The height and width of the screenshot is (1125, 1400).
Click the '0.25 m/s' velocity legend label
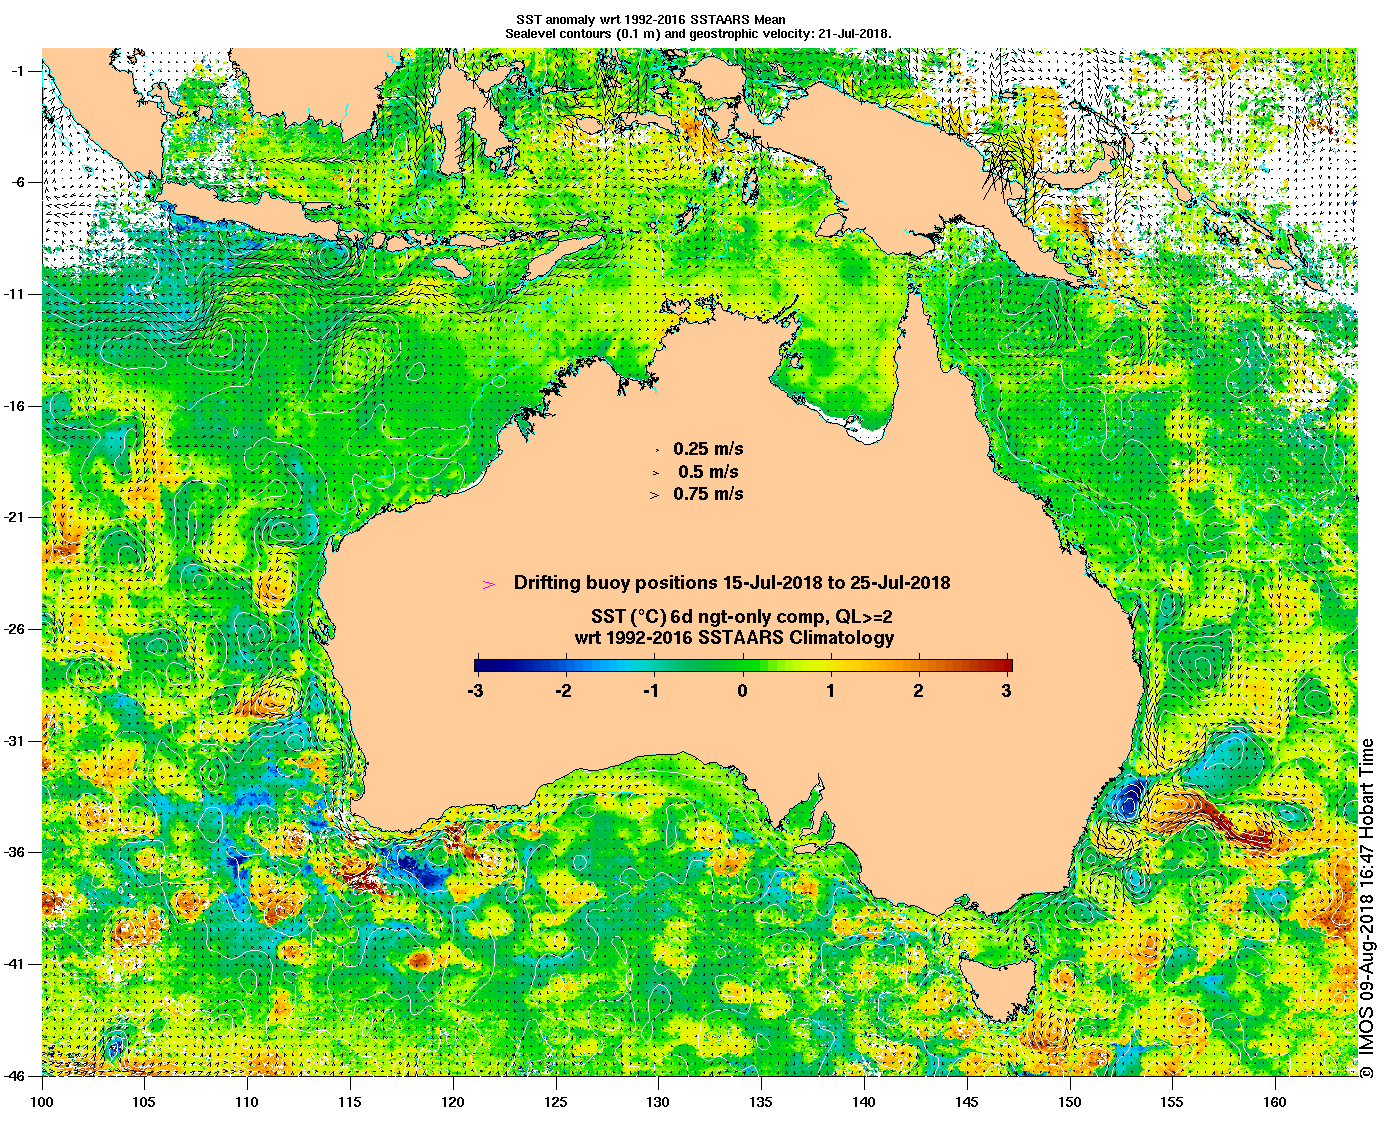[708, 449]
